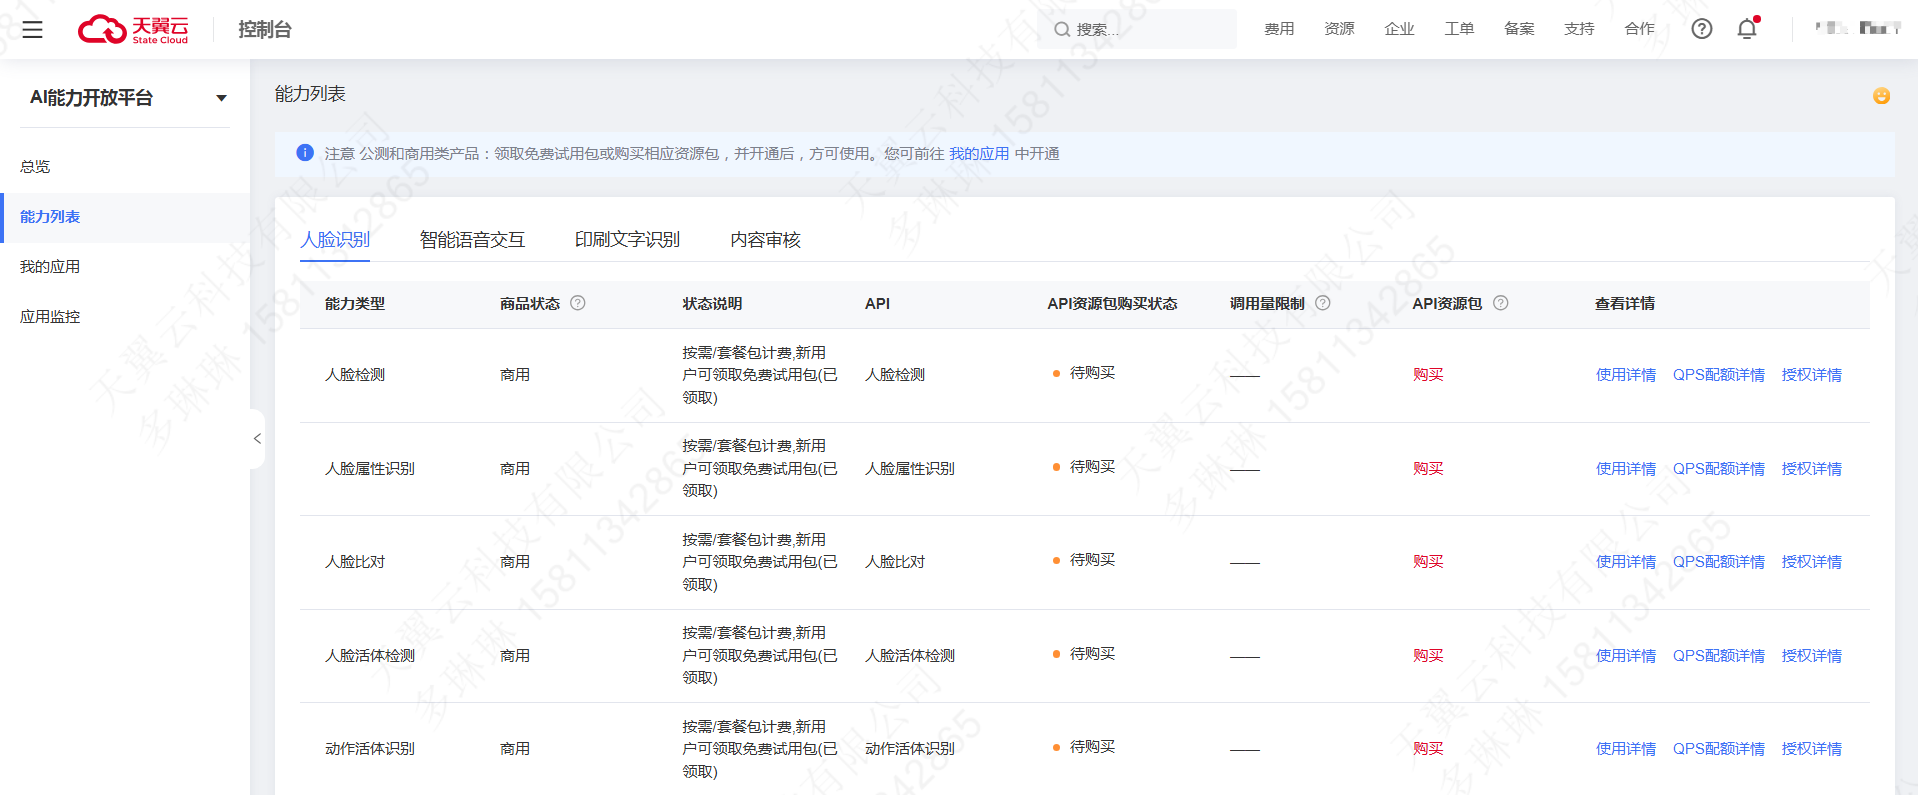The width and height of the screenshot is (1918, 795).
Task: Open the 支持 top menu
Action: (x=1579, y=29)
